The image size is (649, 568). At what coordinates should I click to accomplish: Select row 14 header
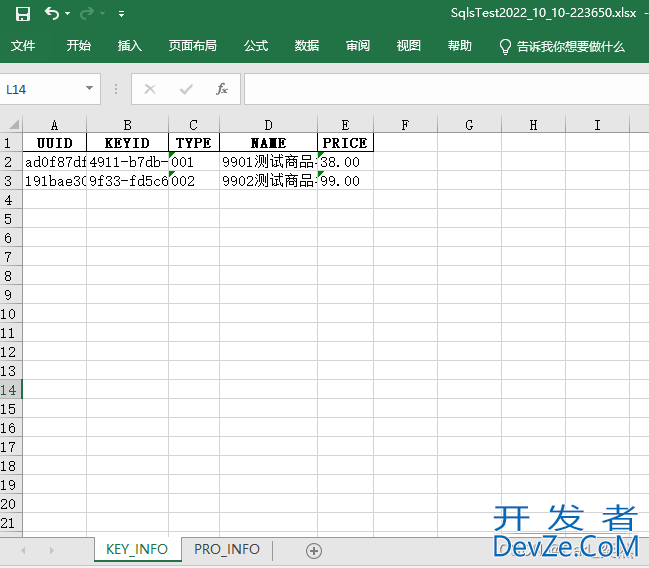pyautogui.click(x=11, y=390)
